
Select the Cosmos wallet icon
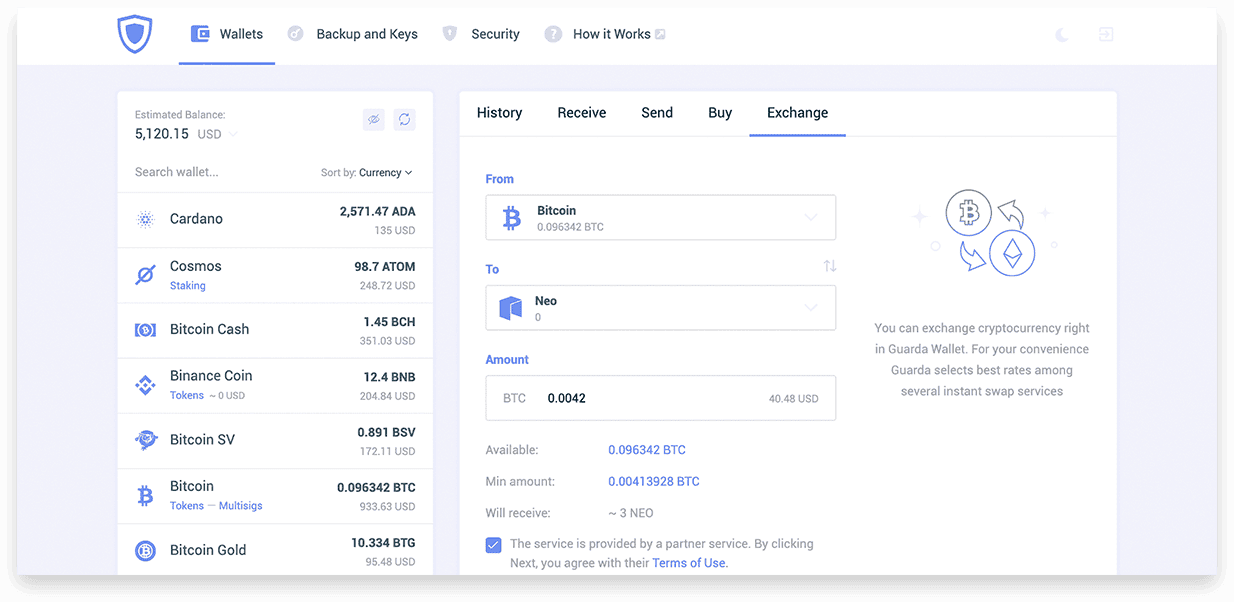[x=146, y=274]
